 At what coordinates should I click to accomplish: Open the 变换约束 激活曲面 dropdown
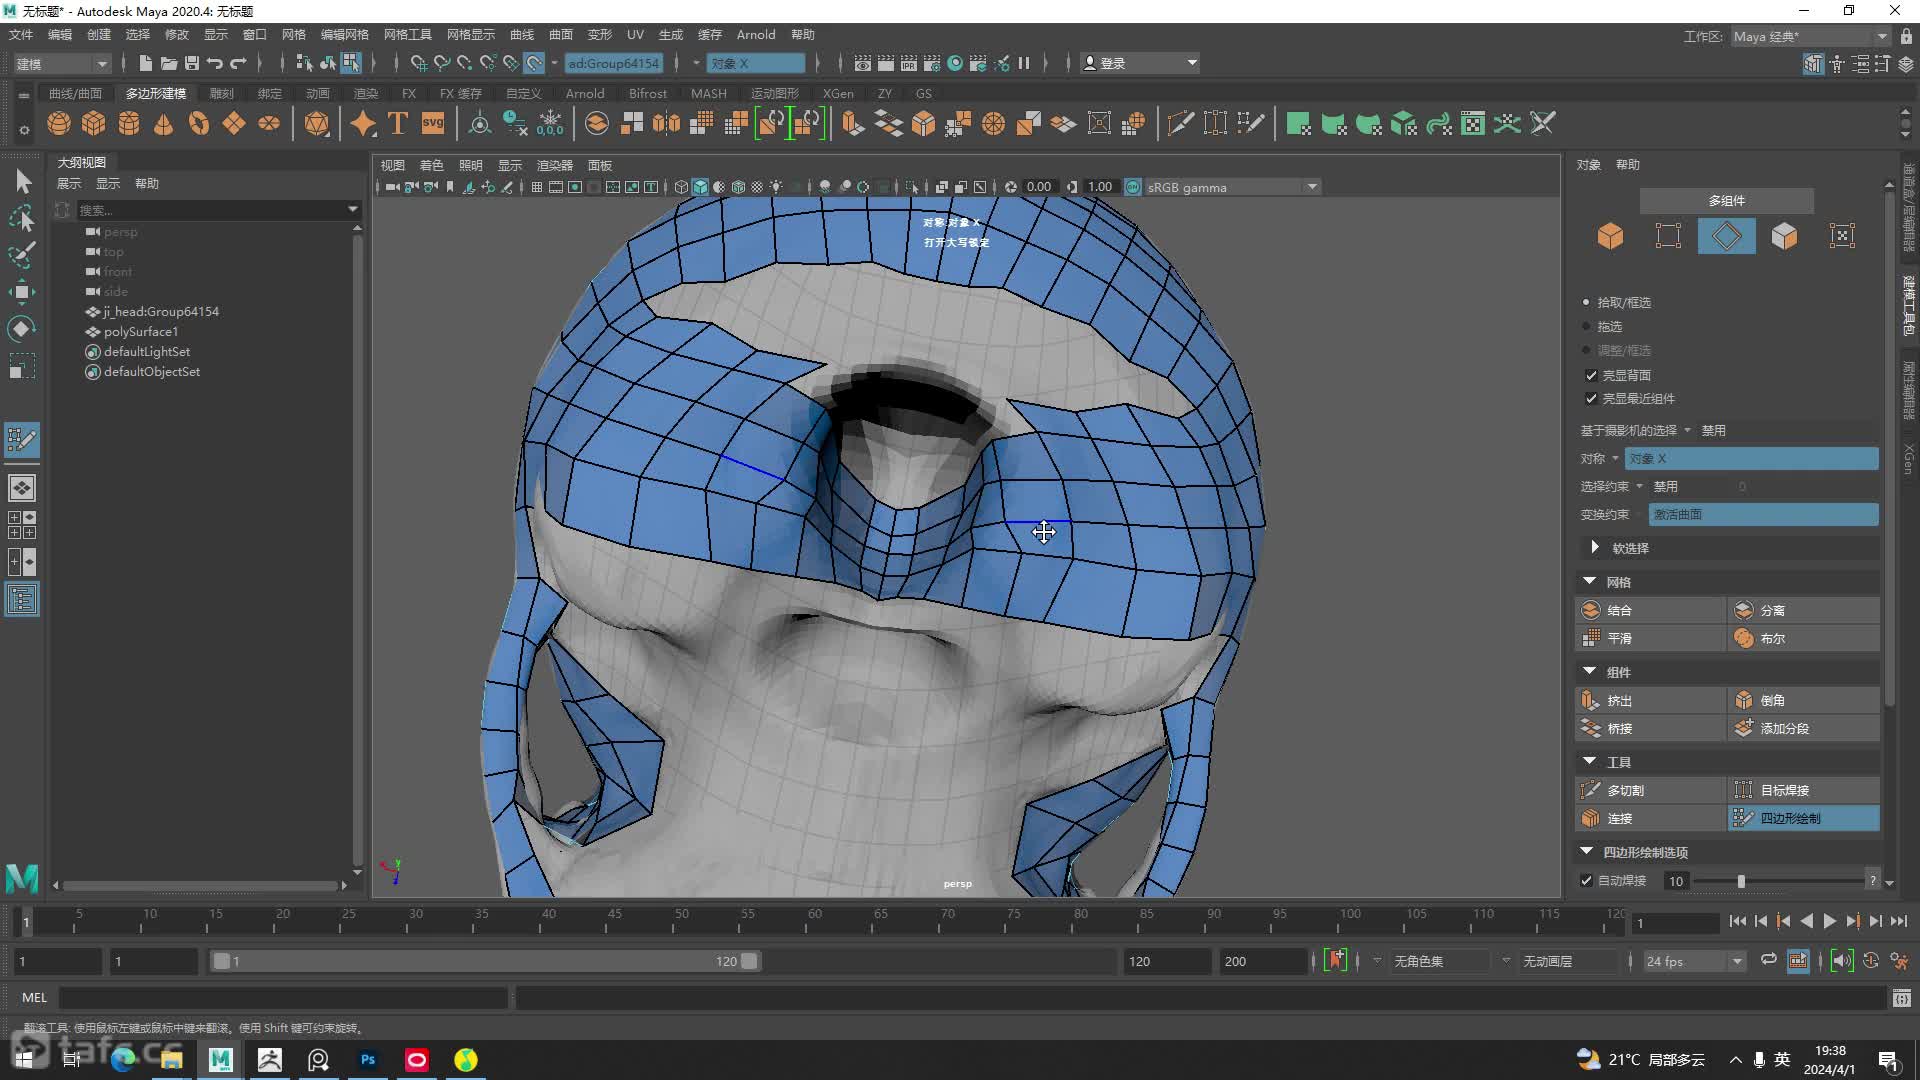pos(1763,514)
